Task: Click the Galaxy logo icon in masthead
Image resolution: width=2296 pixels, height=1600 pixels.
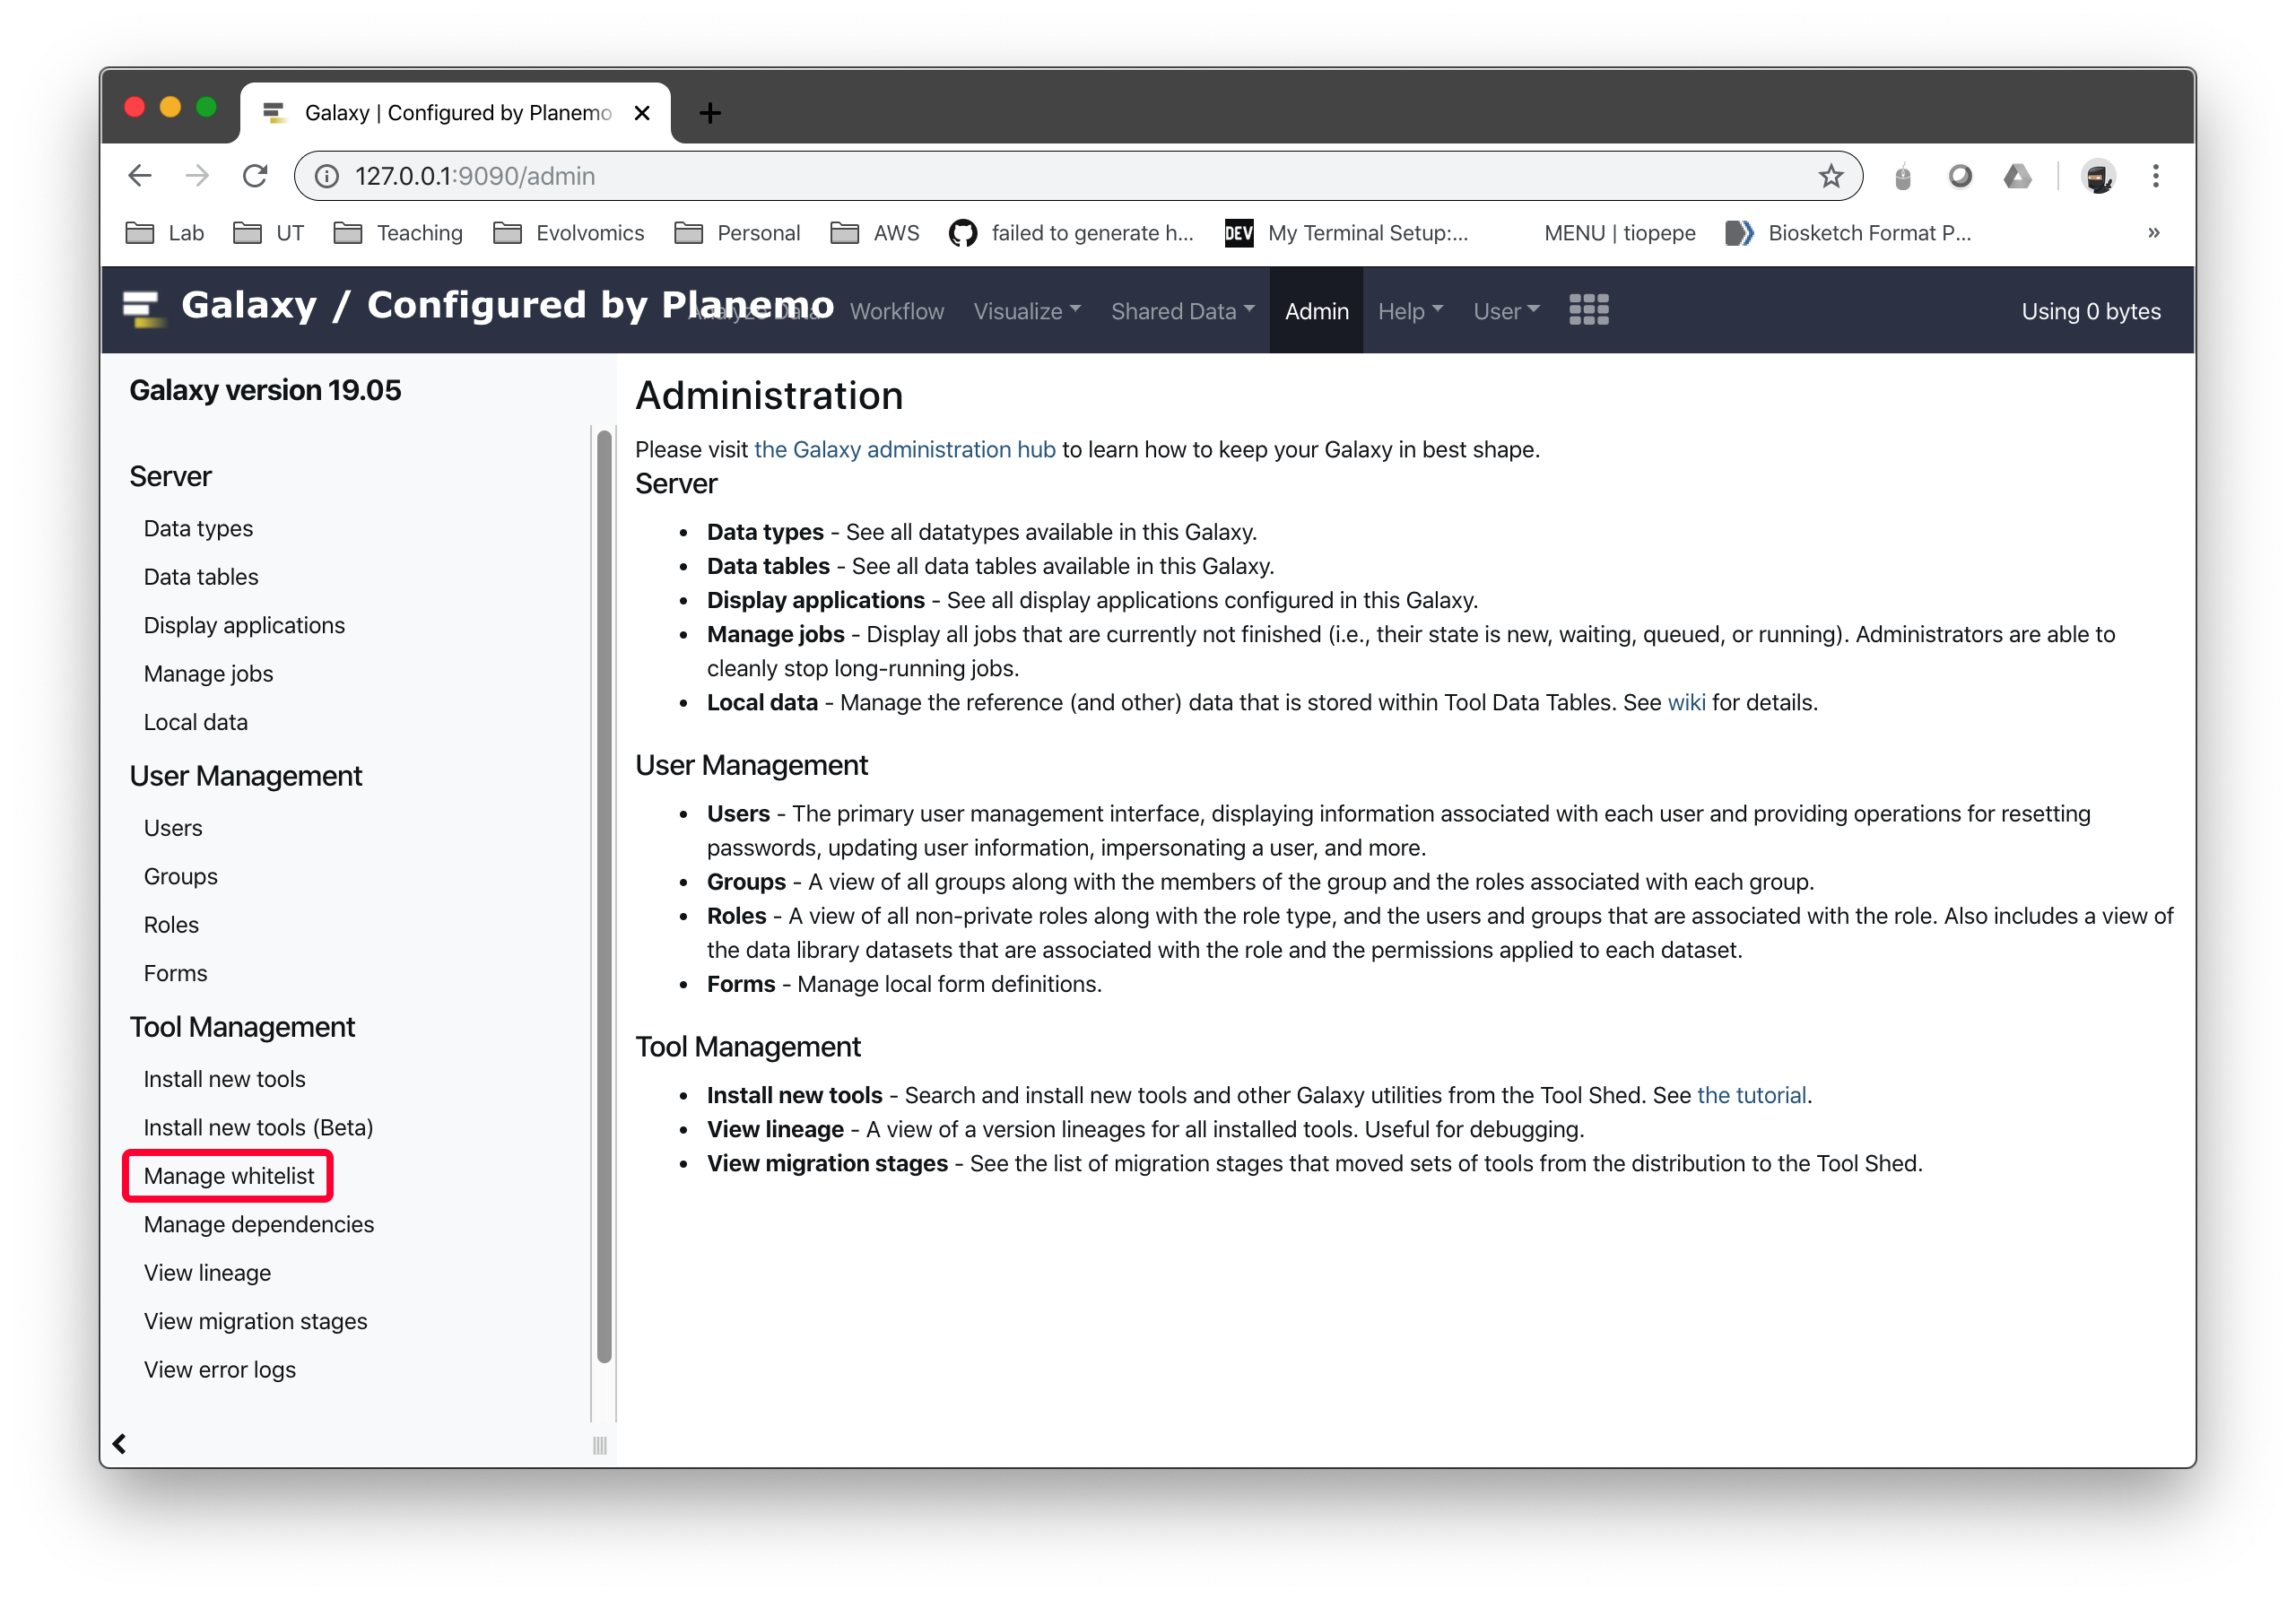Action: pyautogui.click(x=142, y=308)
